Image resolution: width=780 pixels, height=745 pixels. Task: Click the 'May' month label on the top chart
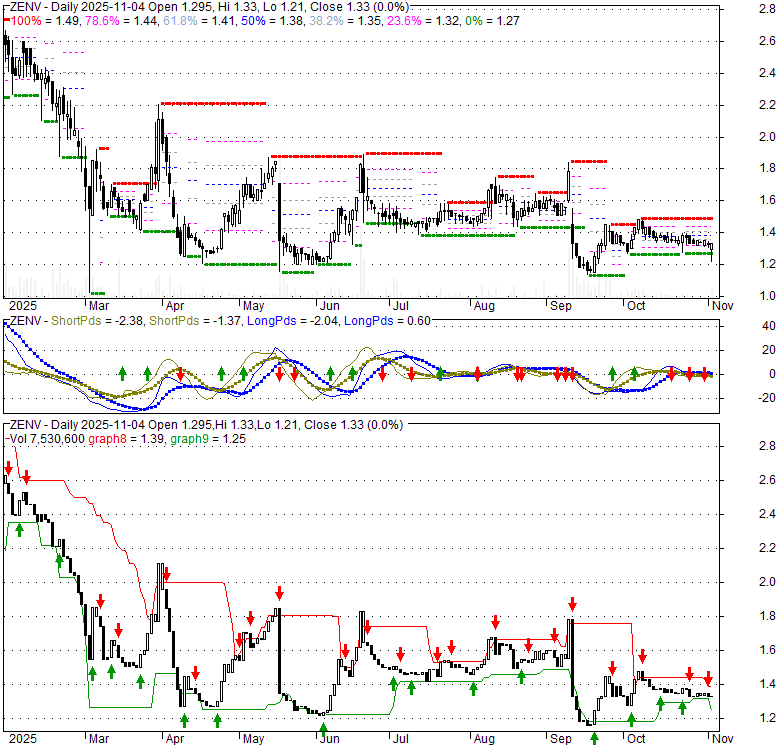tap(254, 306)
